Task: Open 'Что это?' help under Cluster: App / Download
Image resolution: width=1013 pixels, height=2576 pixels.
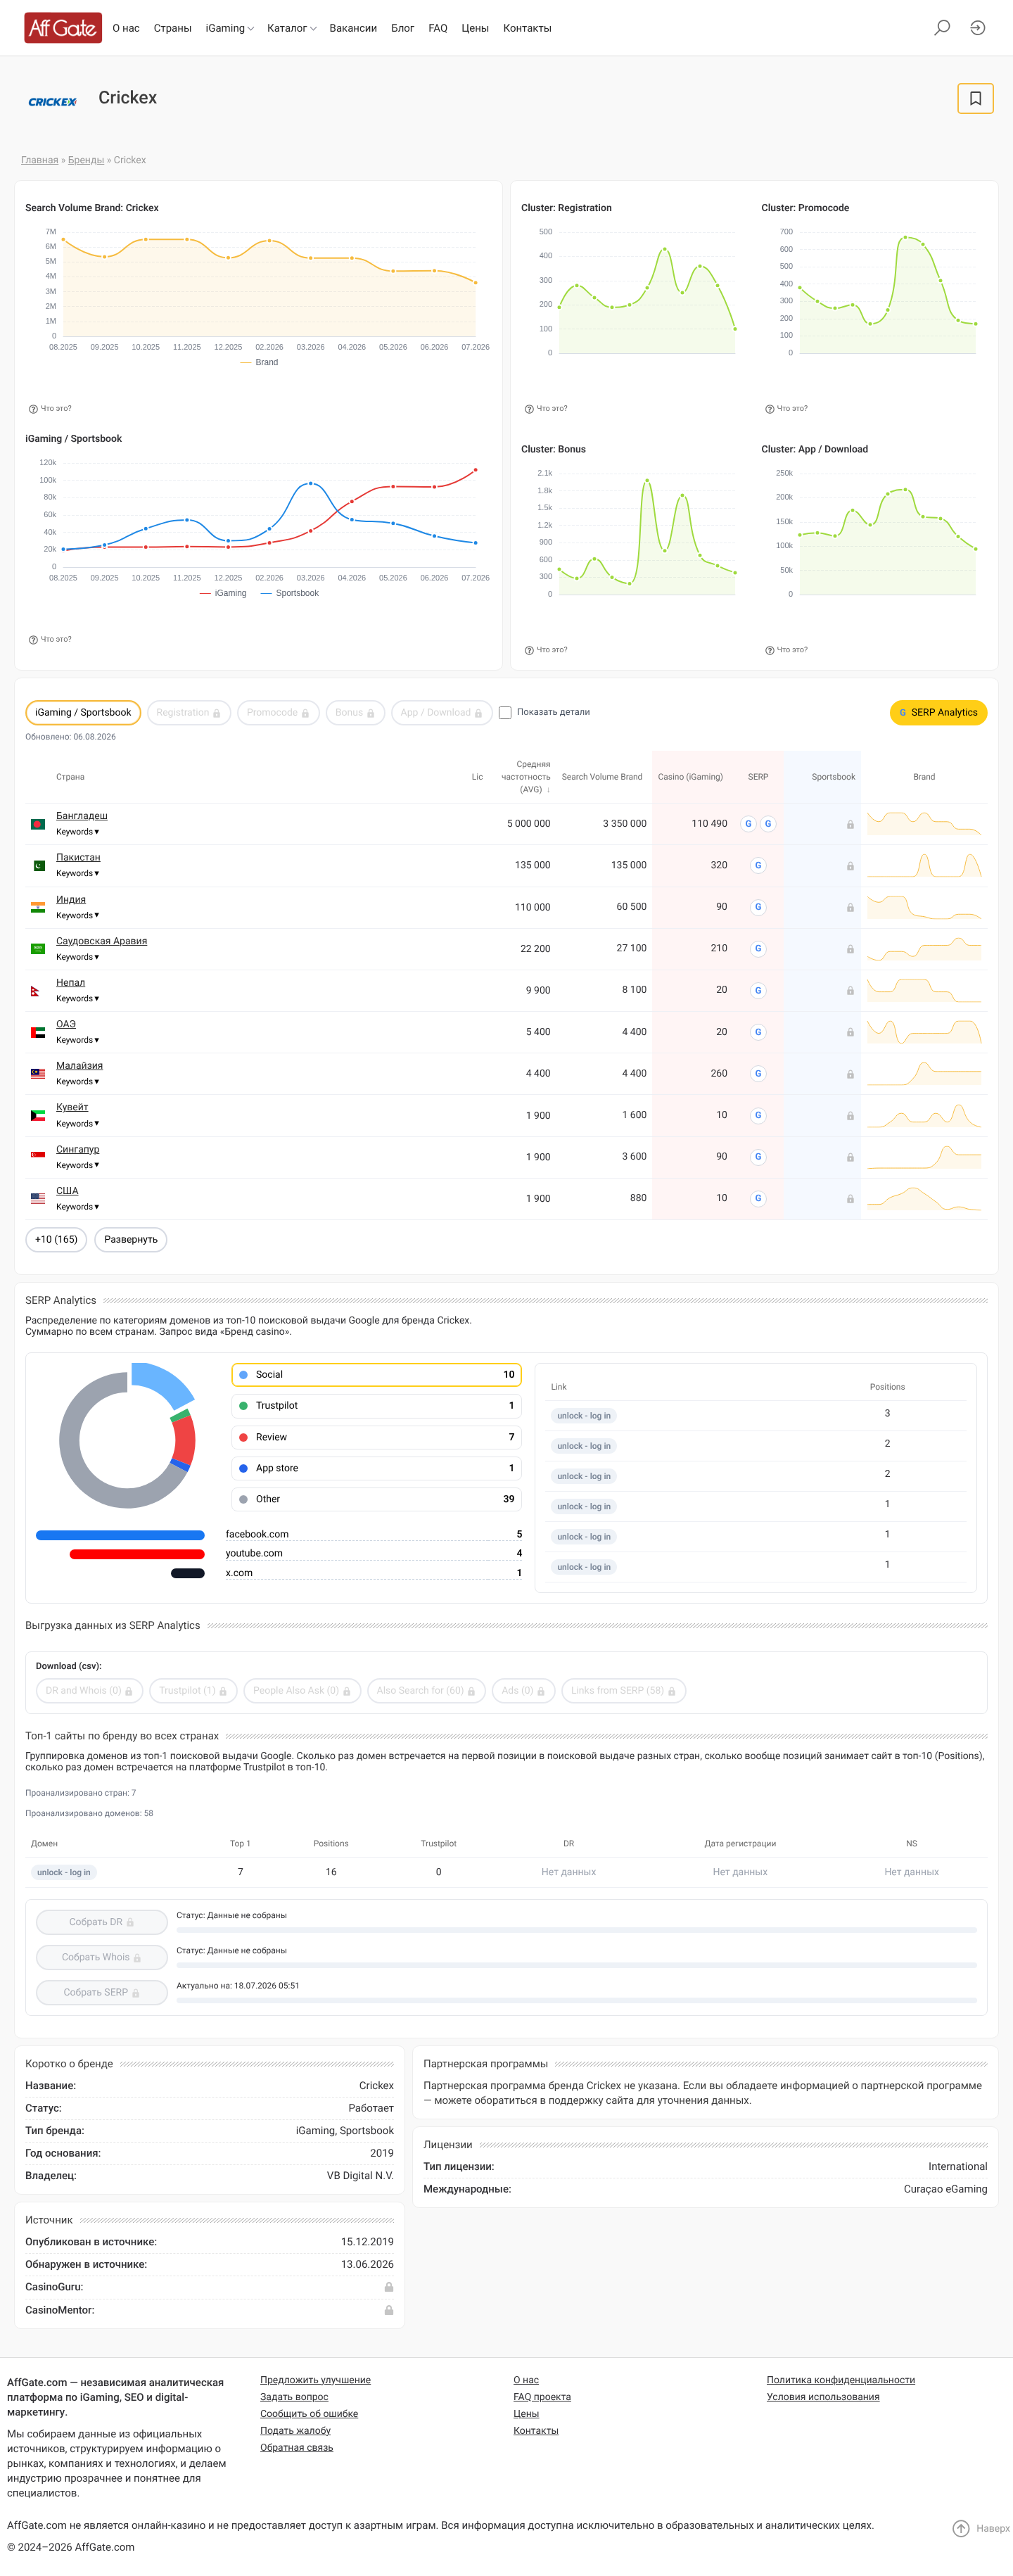Action: tap(786, 650)
